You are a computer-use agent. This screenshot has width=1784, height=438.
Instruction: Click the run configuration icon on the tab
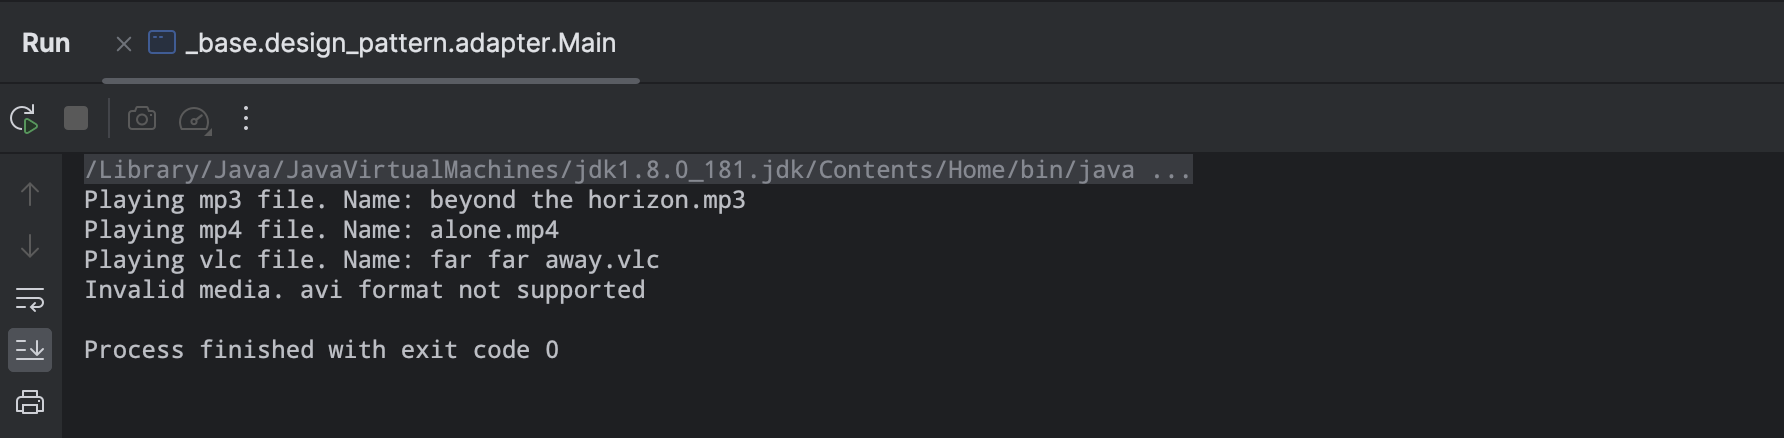click(x=162, y=43)
